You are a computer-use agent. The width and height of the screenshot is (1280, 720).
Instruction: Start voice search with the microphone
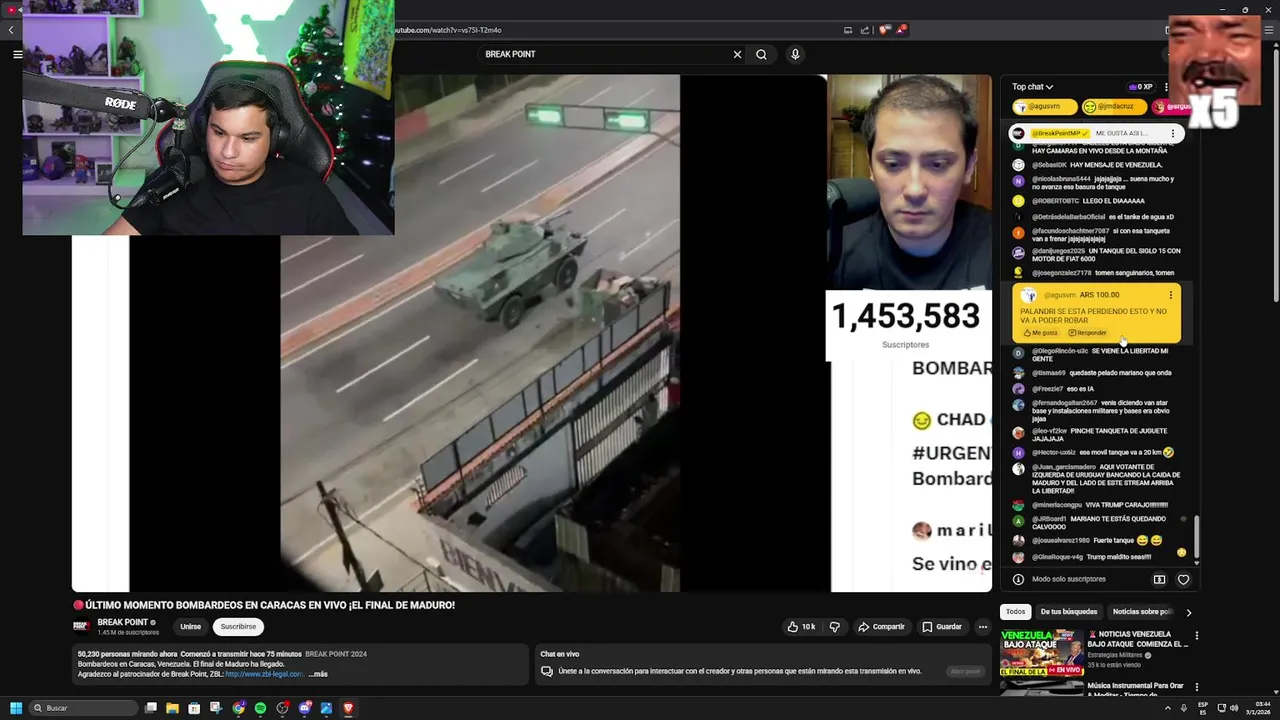(x=795, y=54)
